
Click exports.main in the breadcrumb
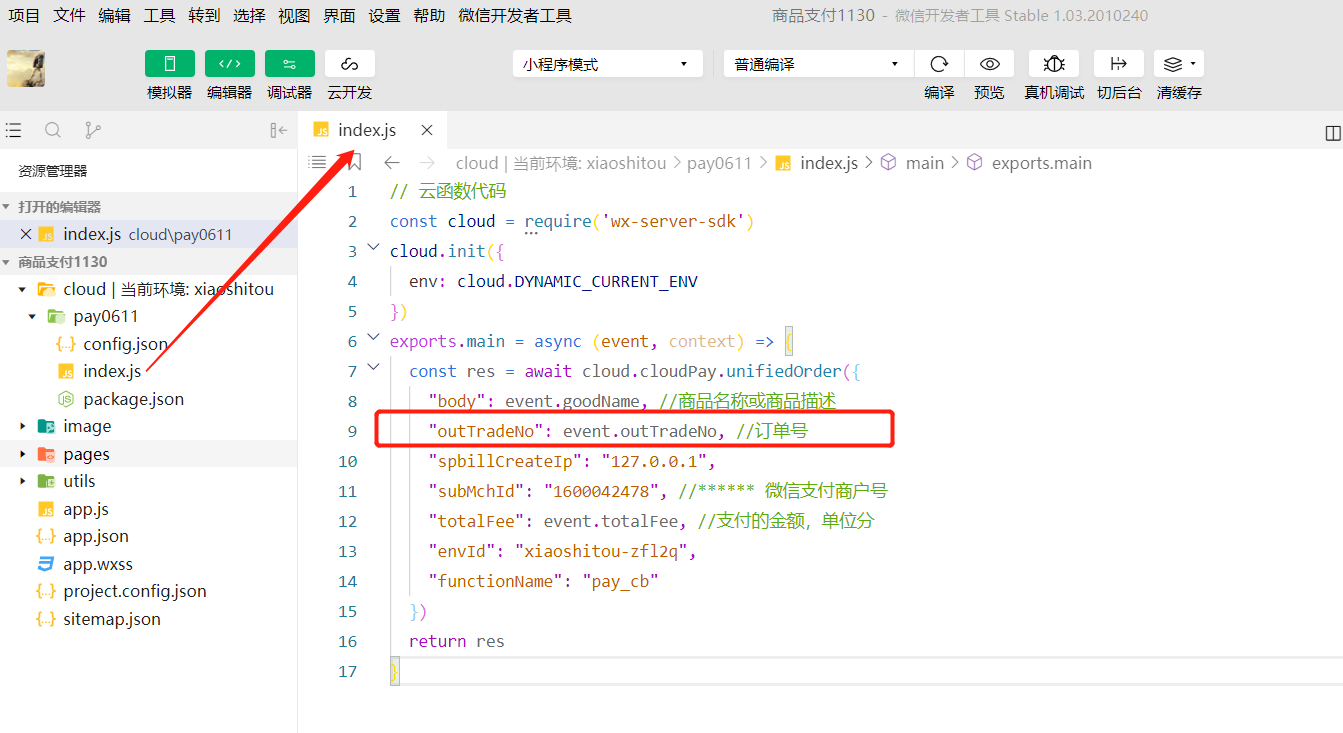pyautogui.click(x=1042, y=163)
